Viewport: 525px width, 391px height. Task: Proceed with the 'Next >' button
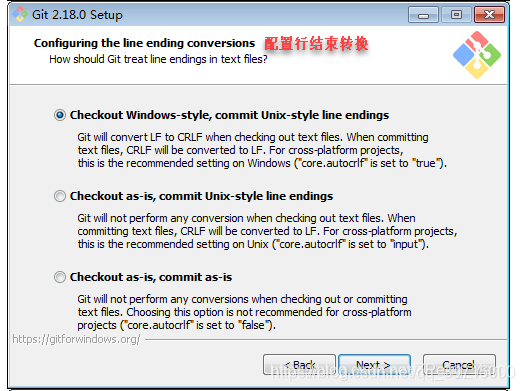point(374,365)
